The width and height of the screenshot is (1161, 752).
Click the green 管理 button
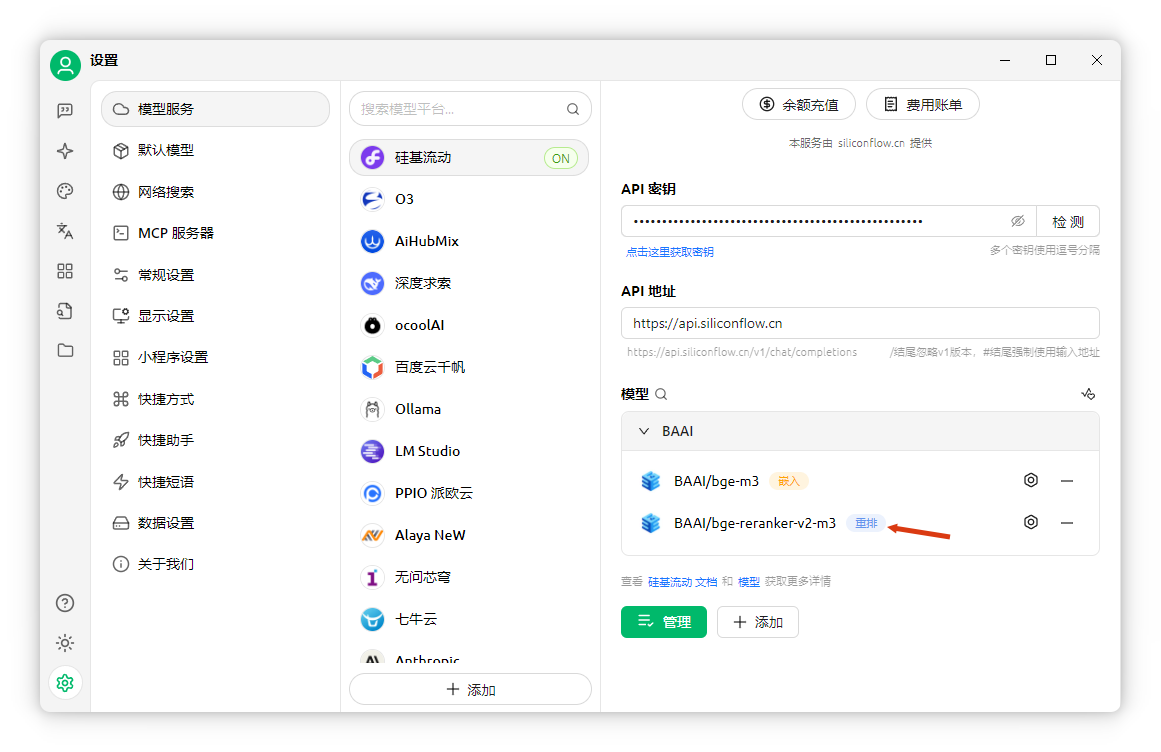point(663,622)
